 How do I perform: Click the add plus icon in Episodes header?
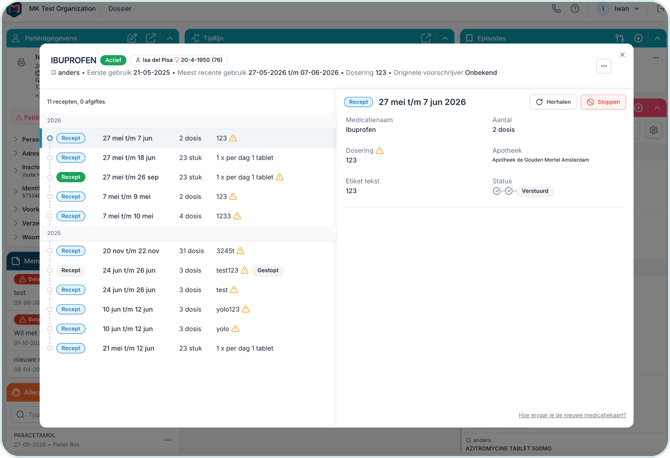(638, 38)
